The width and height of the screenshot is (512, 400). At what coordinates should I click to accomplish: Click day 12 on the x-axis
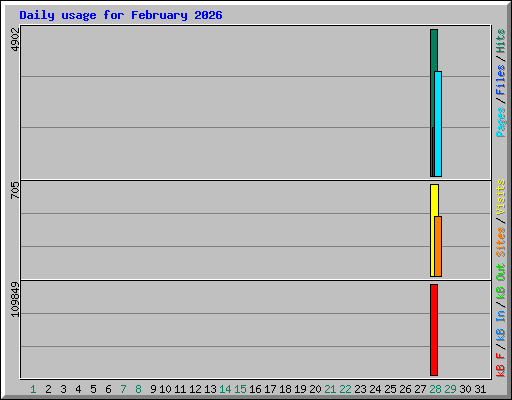(x=195, y=389)
